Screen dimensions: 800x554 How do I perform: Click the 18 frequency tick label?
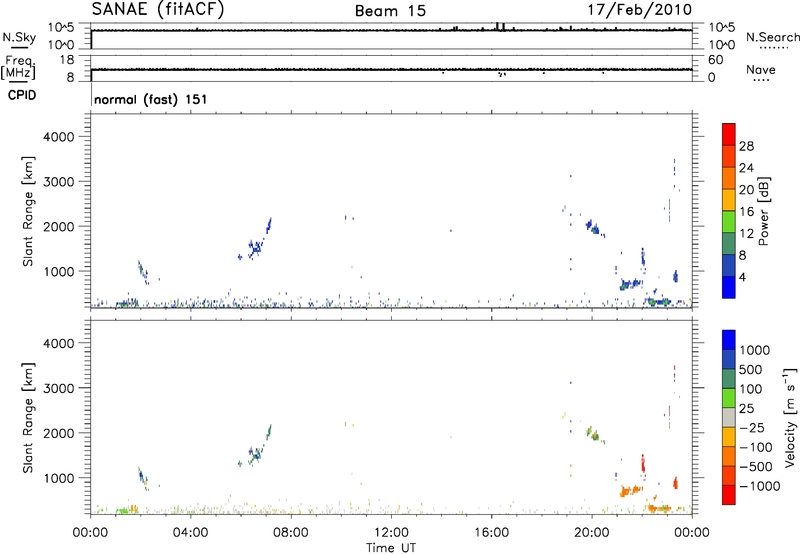tap(66, 60)
